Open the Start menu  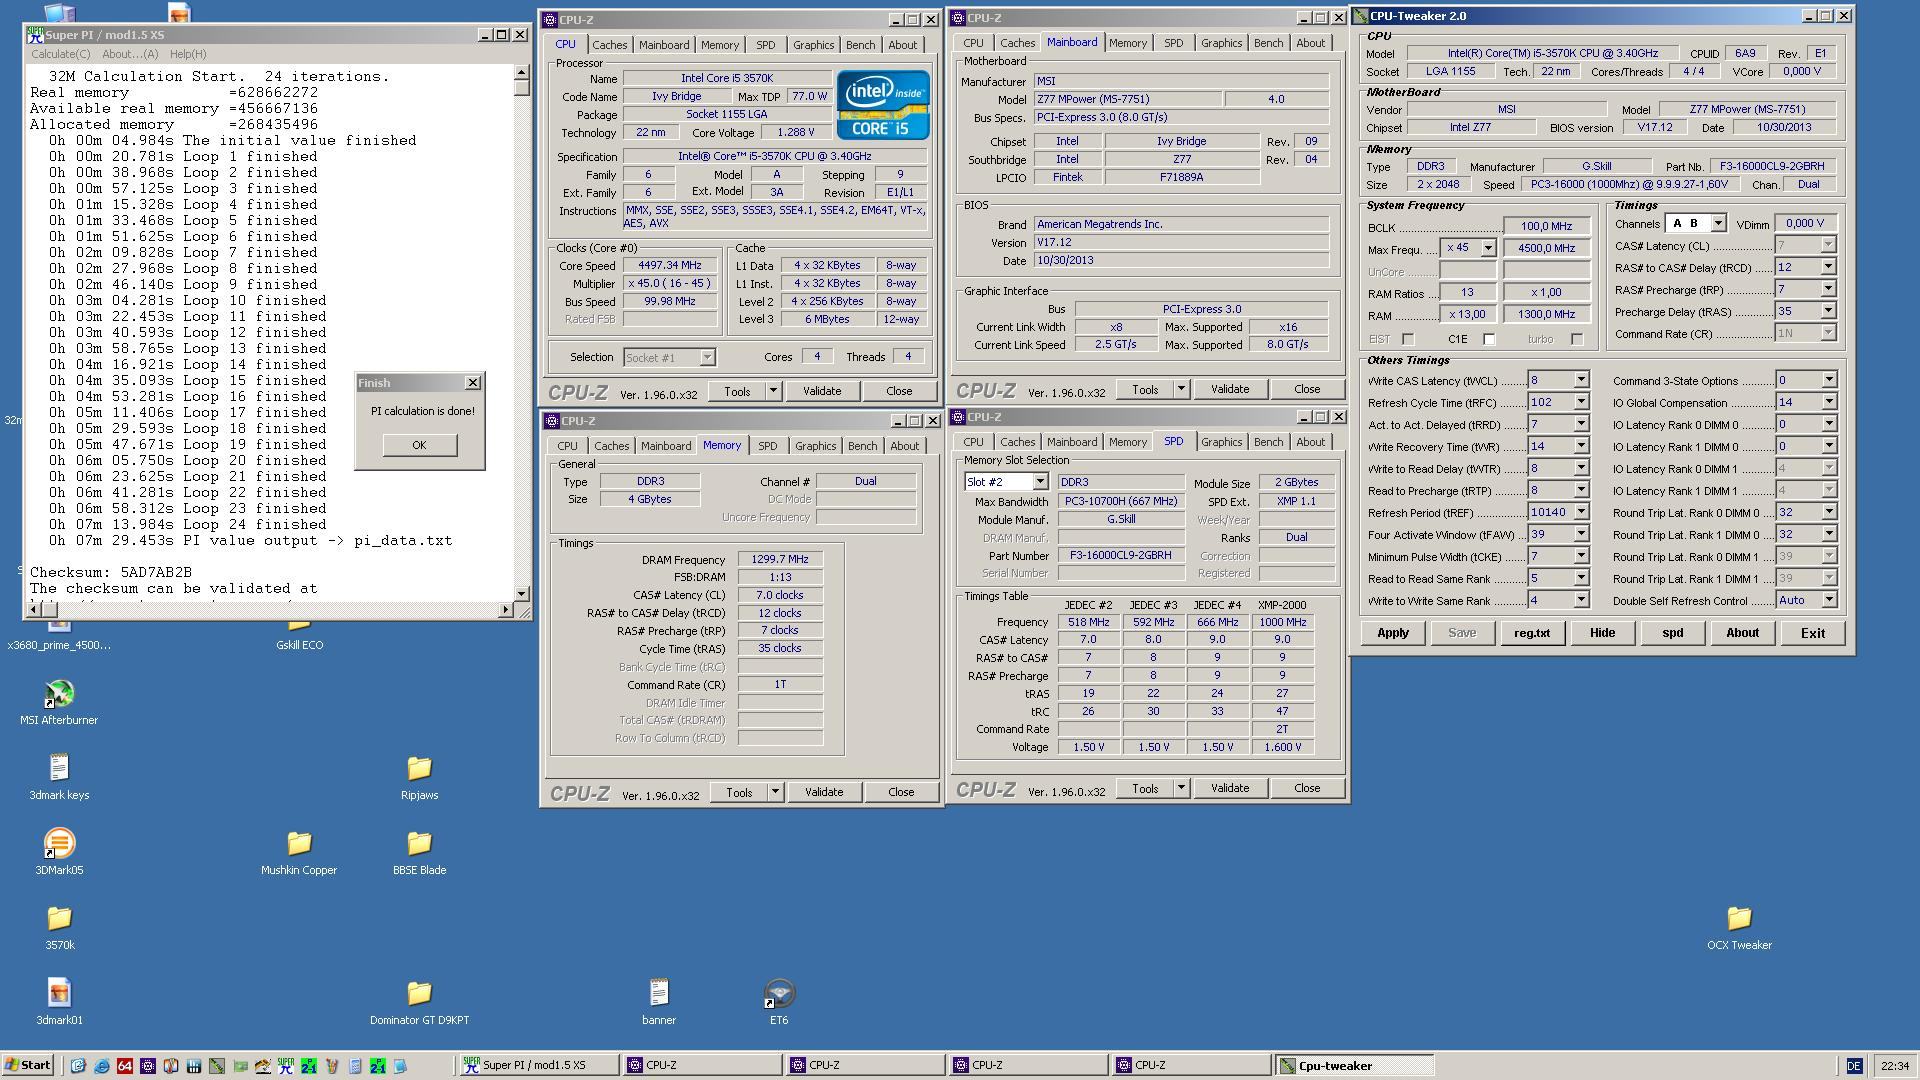27,1066
